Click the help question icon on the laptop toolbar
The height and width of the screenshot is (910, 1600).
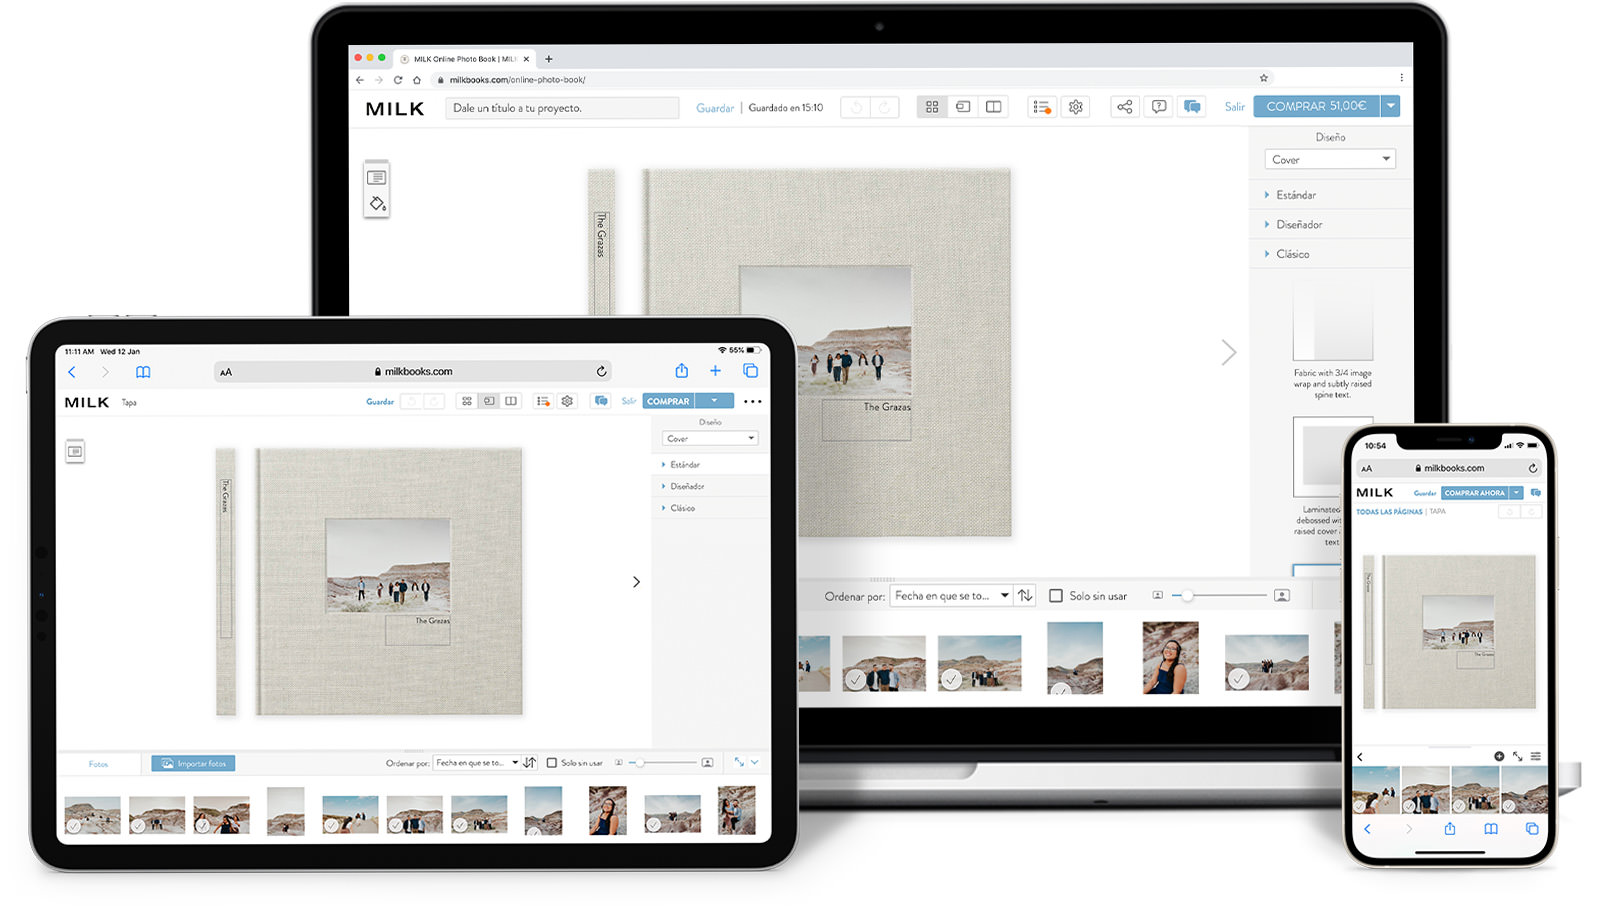(x=1158, y=107)
